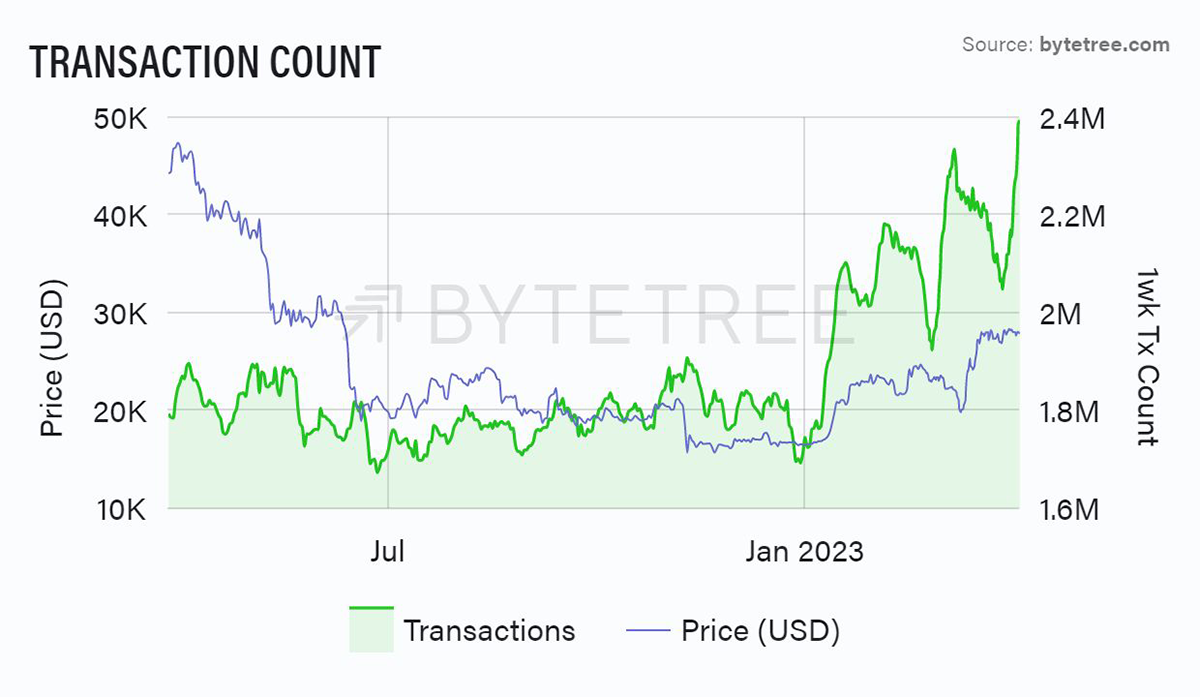Select the Jan 2023 x-axis label

(x=804, y=550)
